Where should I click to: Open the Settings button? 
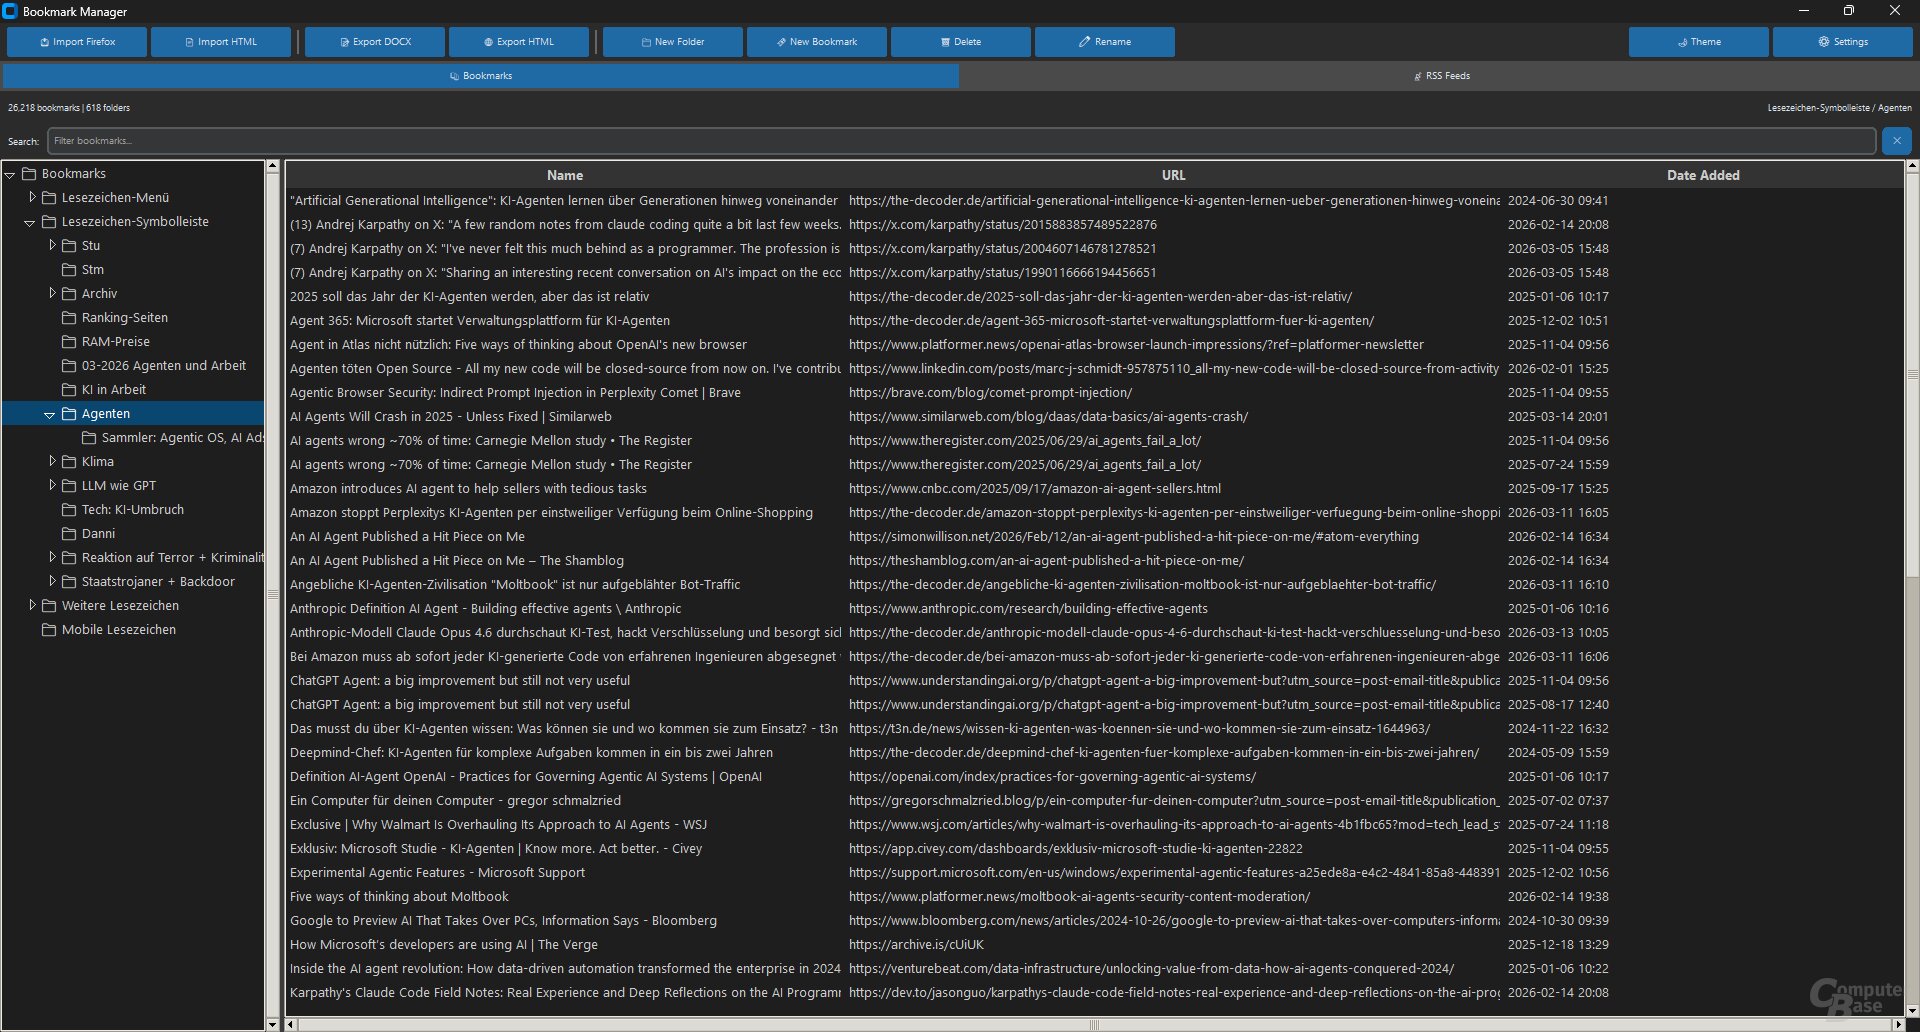pos(1842,42)
